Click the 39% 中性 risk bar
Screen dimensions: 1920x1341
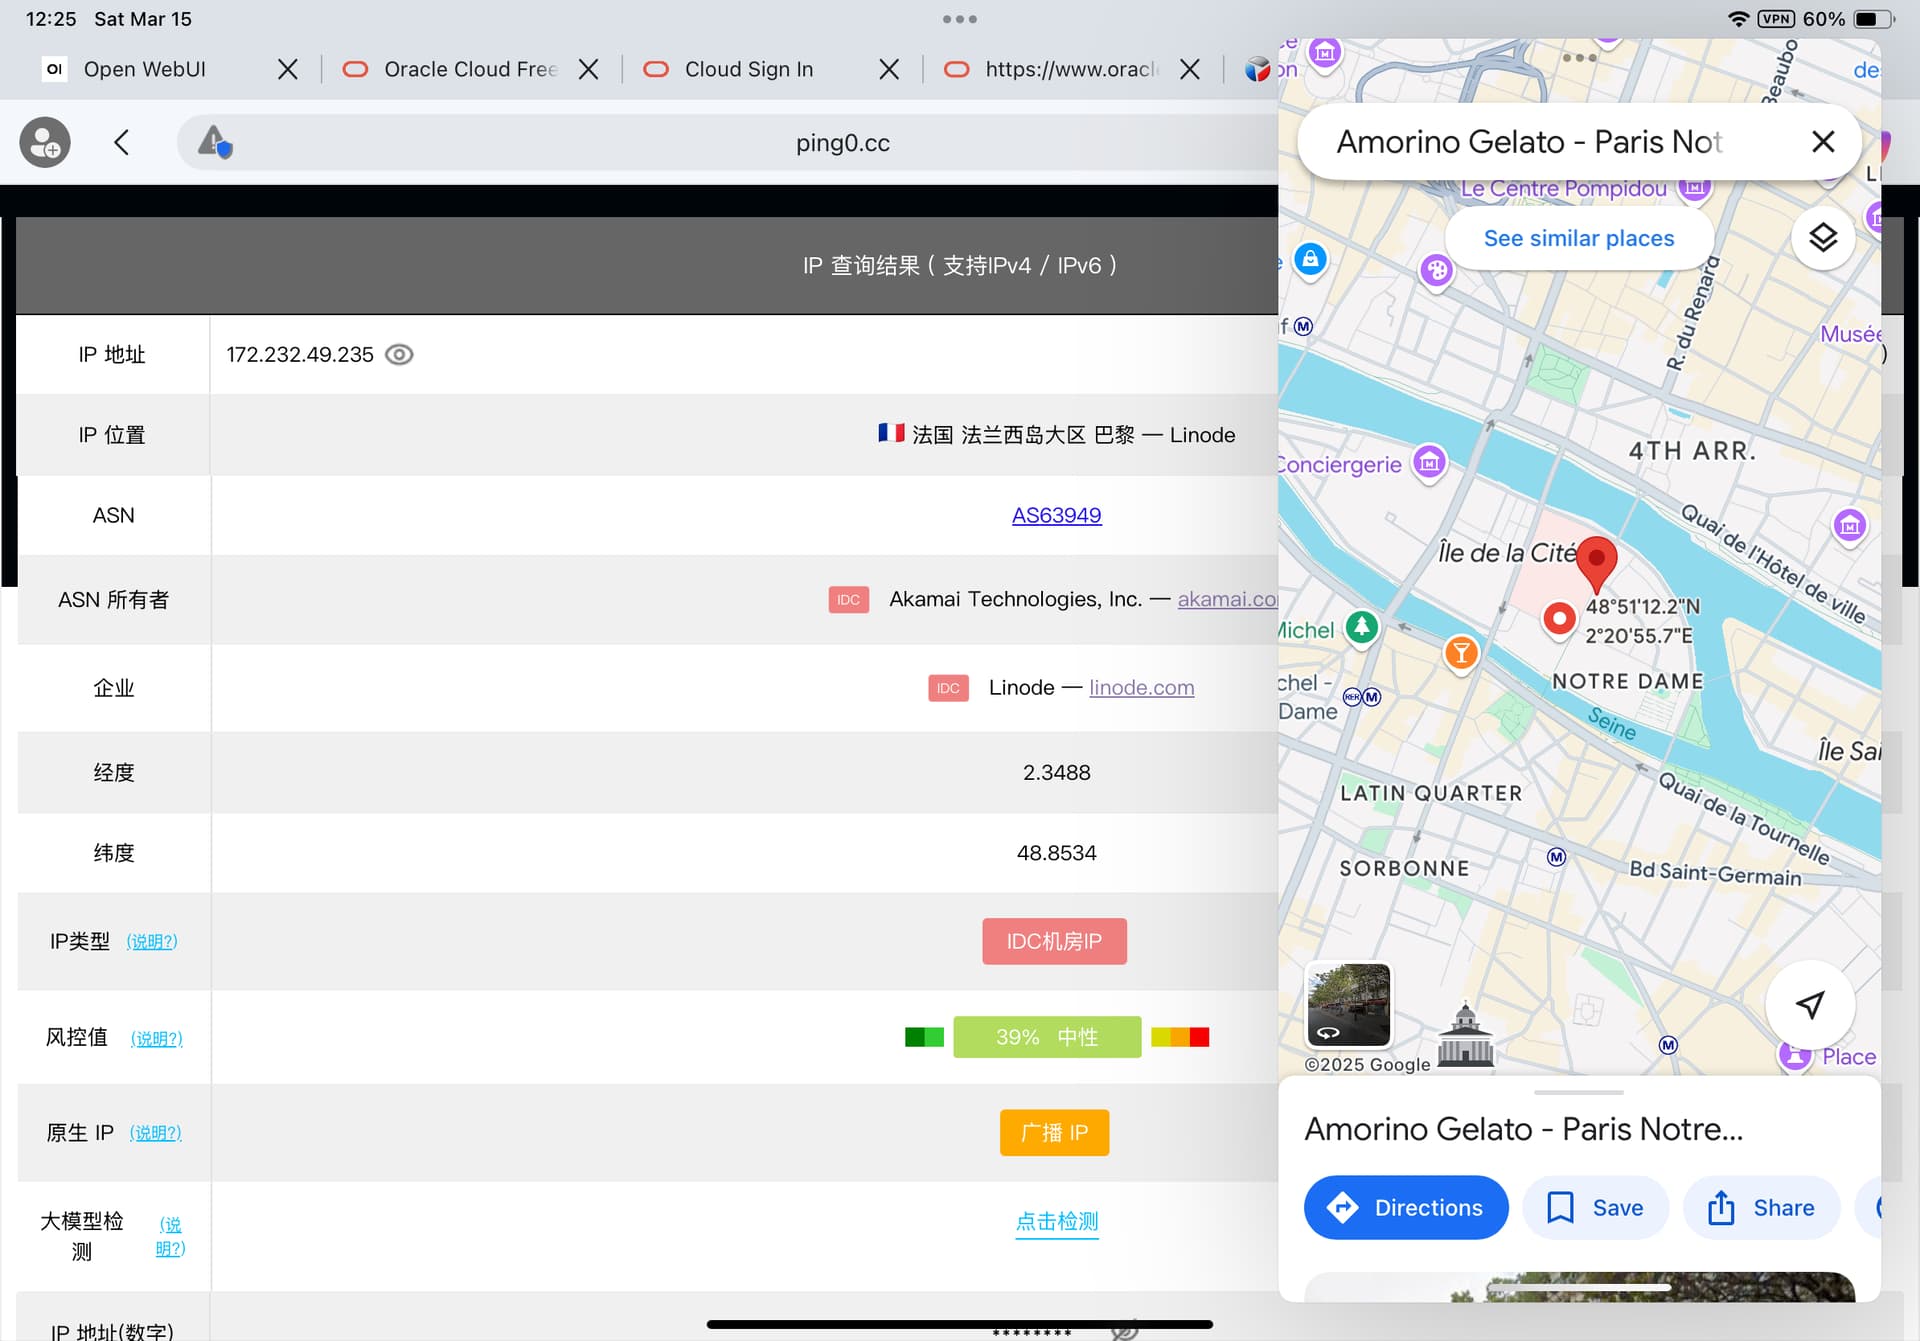click(x=1047, y=1037)
